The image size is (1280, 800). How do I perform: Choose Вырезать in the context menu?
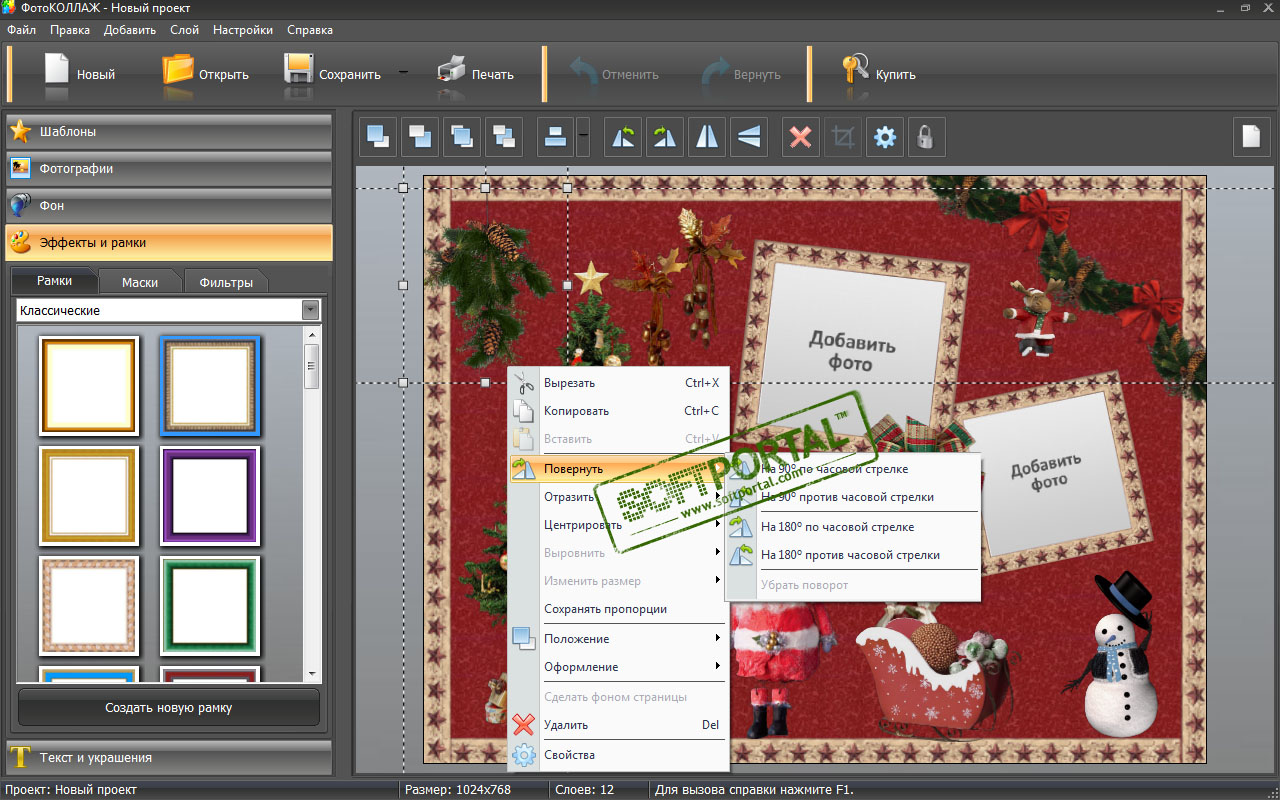619,383
